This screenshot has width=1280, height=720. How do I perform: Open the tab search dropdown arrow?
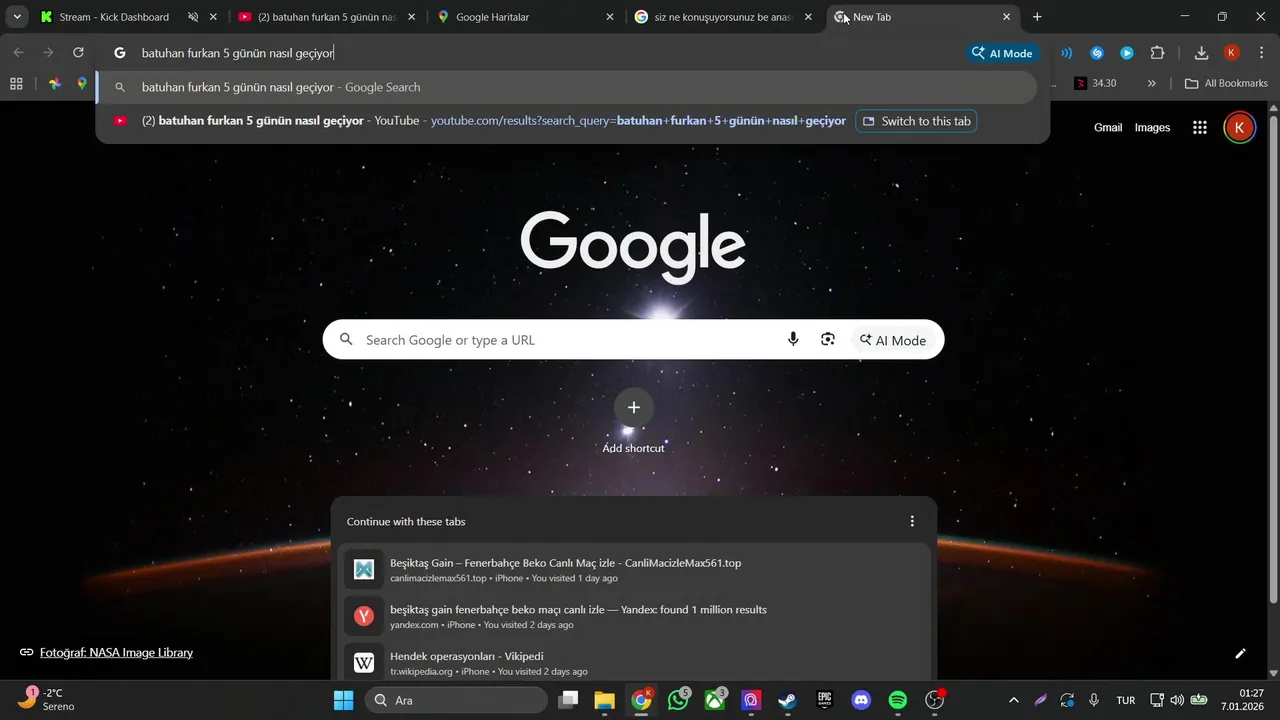tap(17, 17)
